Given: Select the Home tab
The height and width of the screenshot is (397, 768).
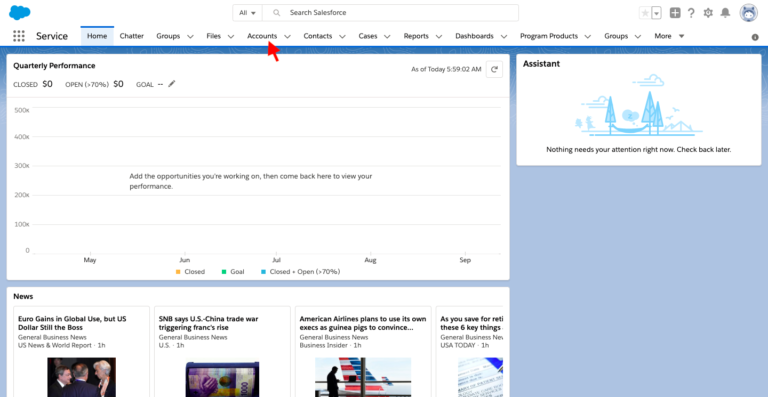Looking at the screenshot, I should pos(97,36).
